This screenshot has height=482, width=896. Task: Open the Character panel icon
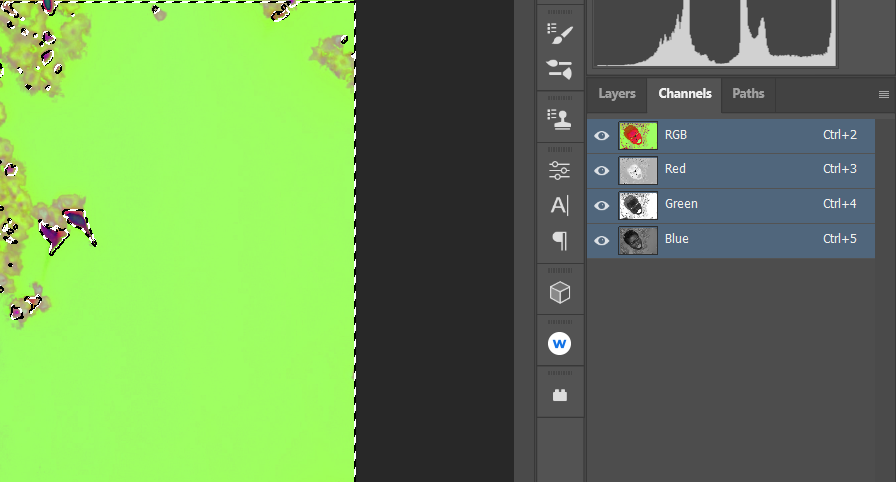tap(559, 205)
